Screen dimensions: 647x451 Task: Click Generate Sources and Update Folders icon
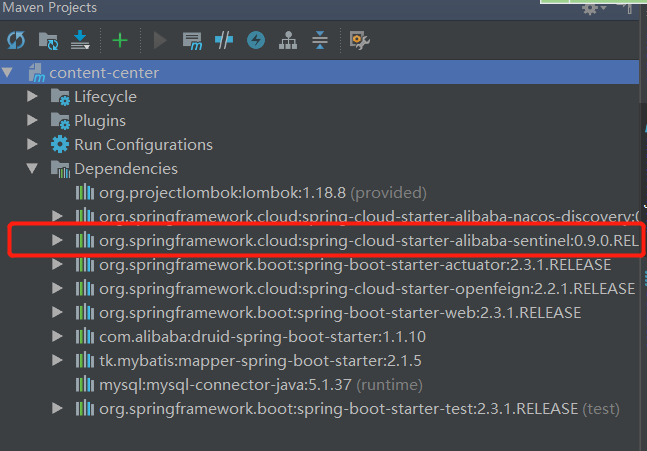(48, 40)
